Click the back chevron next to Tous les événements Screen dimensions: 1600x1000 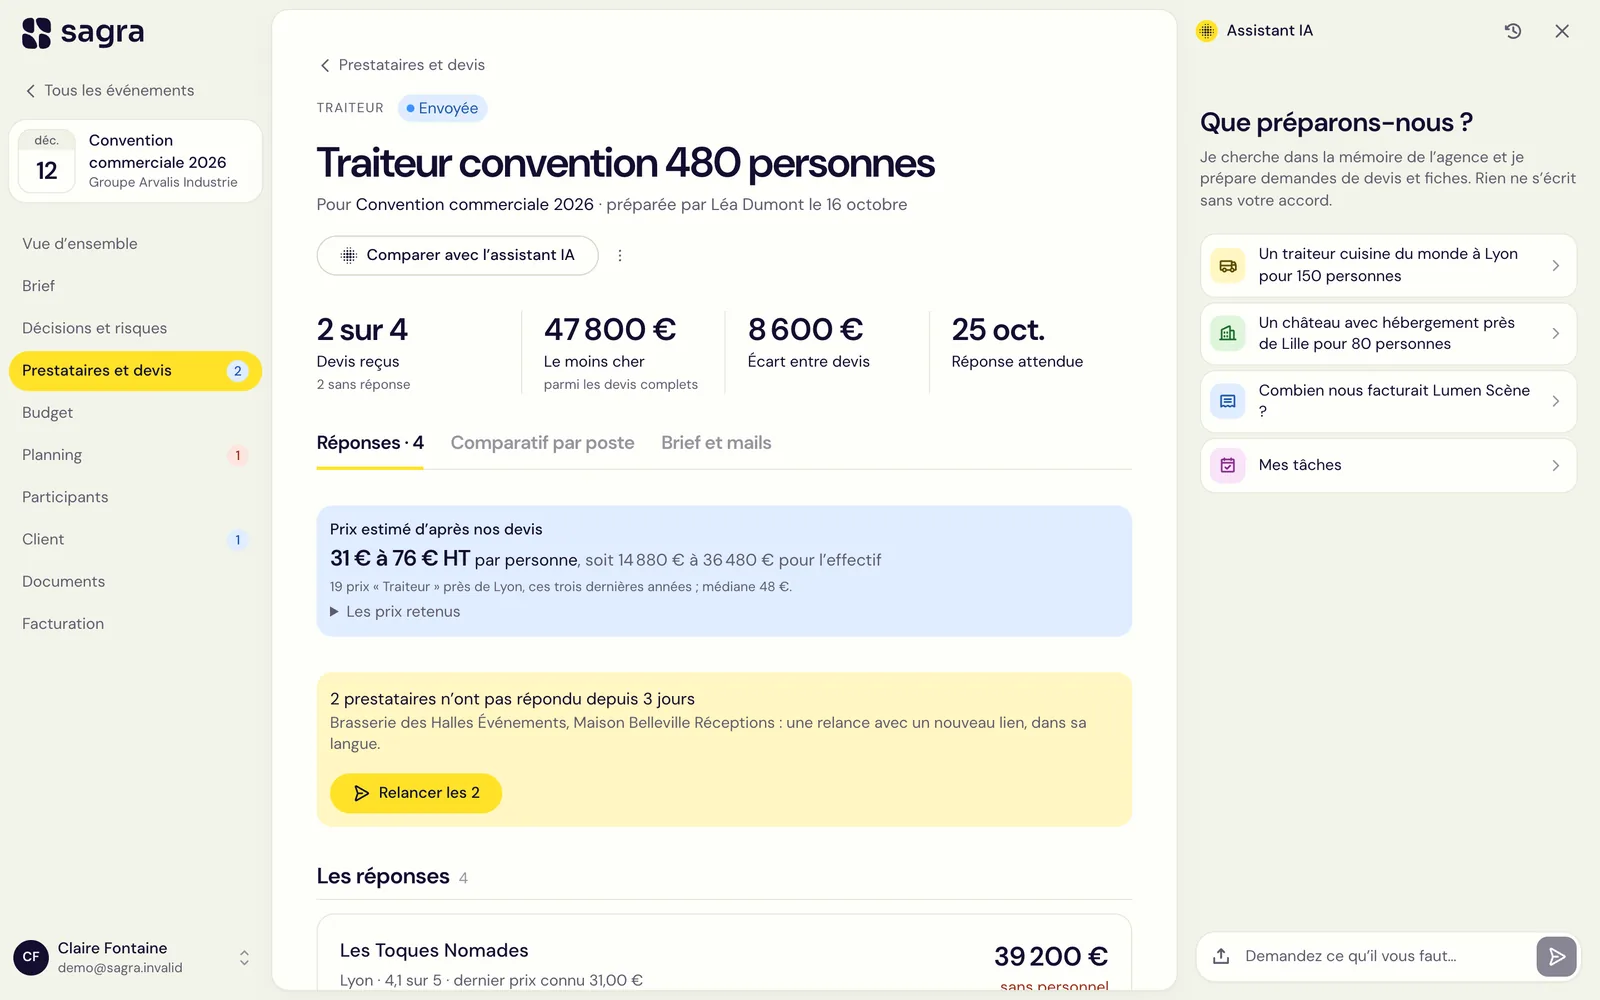tap(31, 91)
